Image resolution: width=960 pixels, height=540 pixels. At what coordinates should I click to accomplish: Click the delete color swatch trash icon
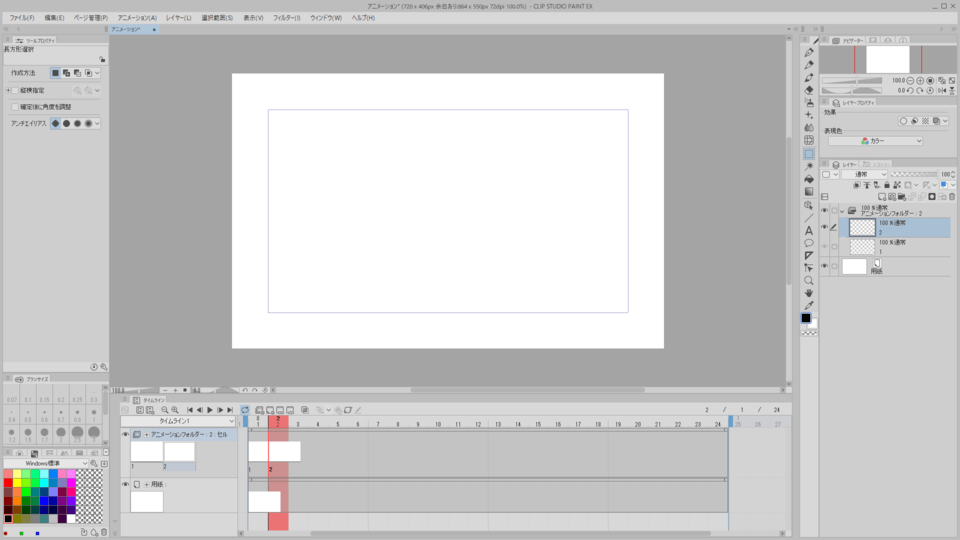(x=104, y=533)
